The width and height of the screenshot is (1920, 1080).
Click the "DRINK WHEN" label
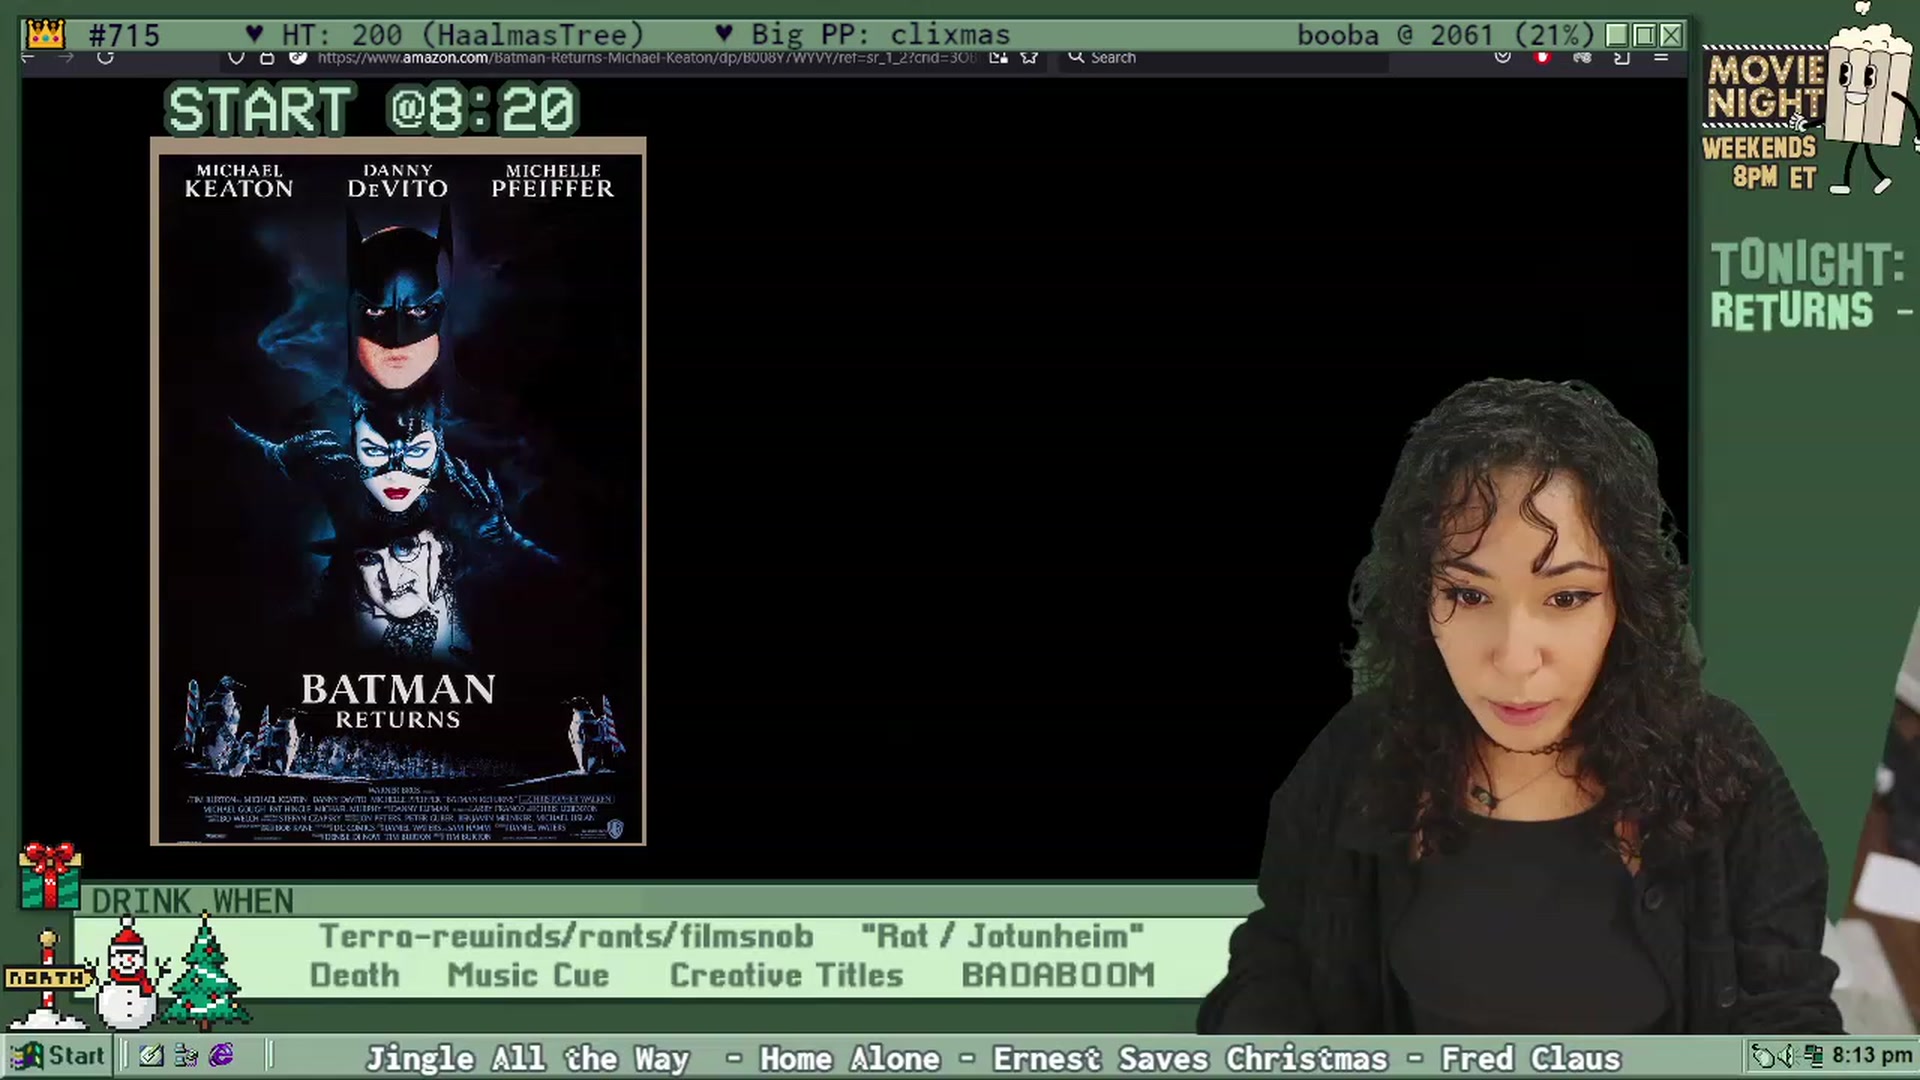pos(192,902)
